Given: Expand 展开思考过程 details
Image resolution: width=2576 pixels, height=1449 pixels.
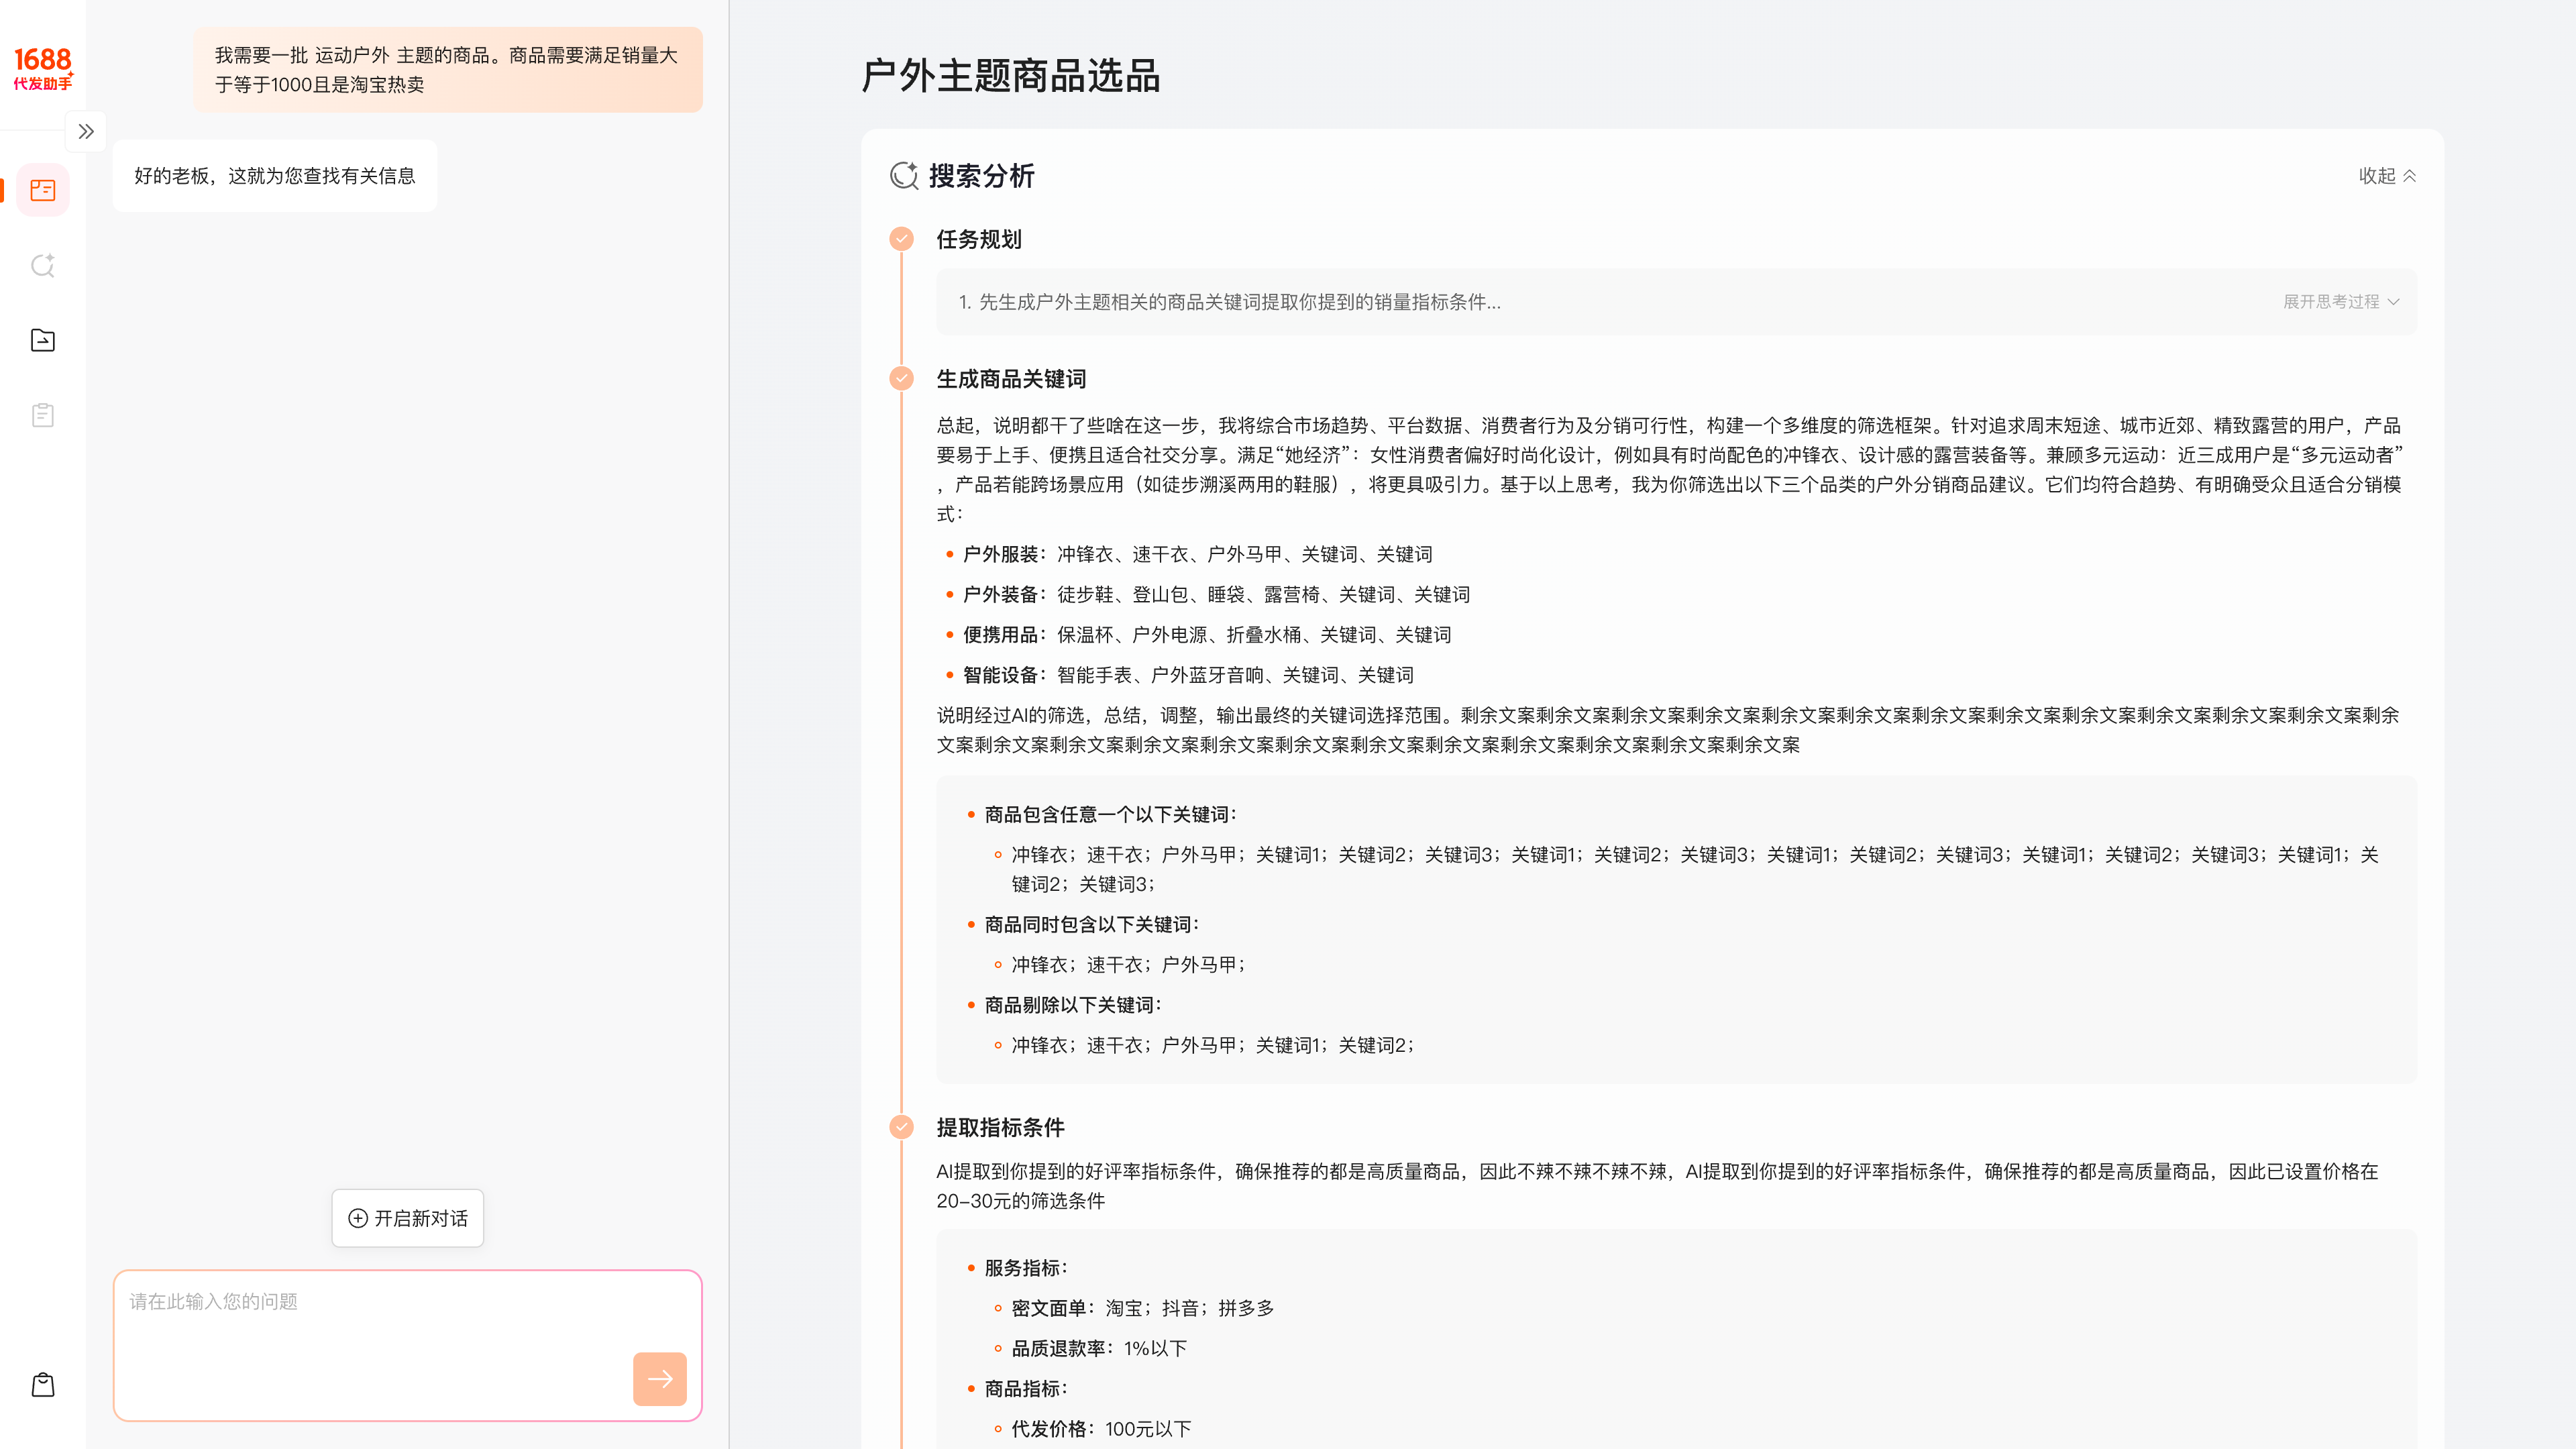Looking at the screenshot, I should click(2341, 302).
